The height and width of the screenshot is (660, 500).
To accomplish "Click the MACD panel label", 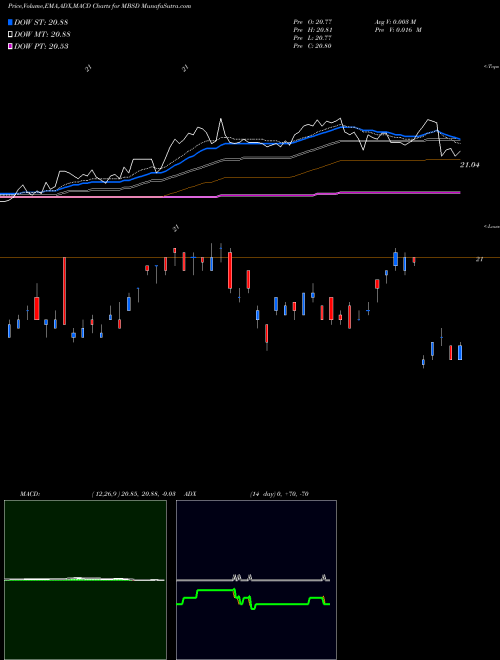I will coord(30,494).
